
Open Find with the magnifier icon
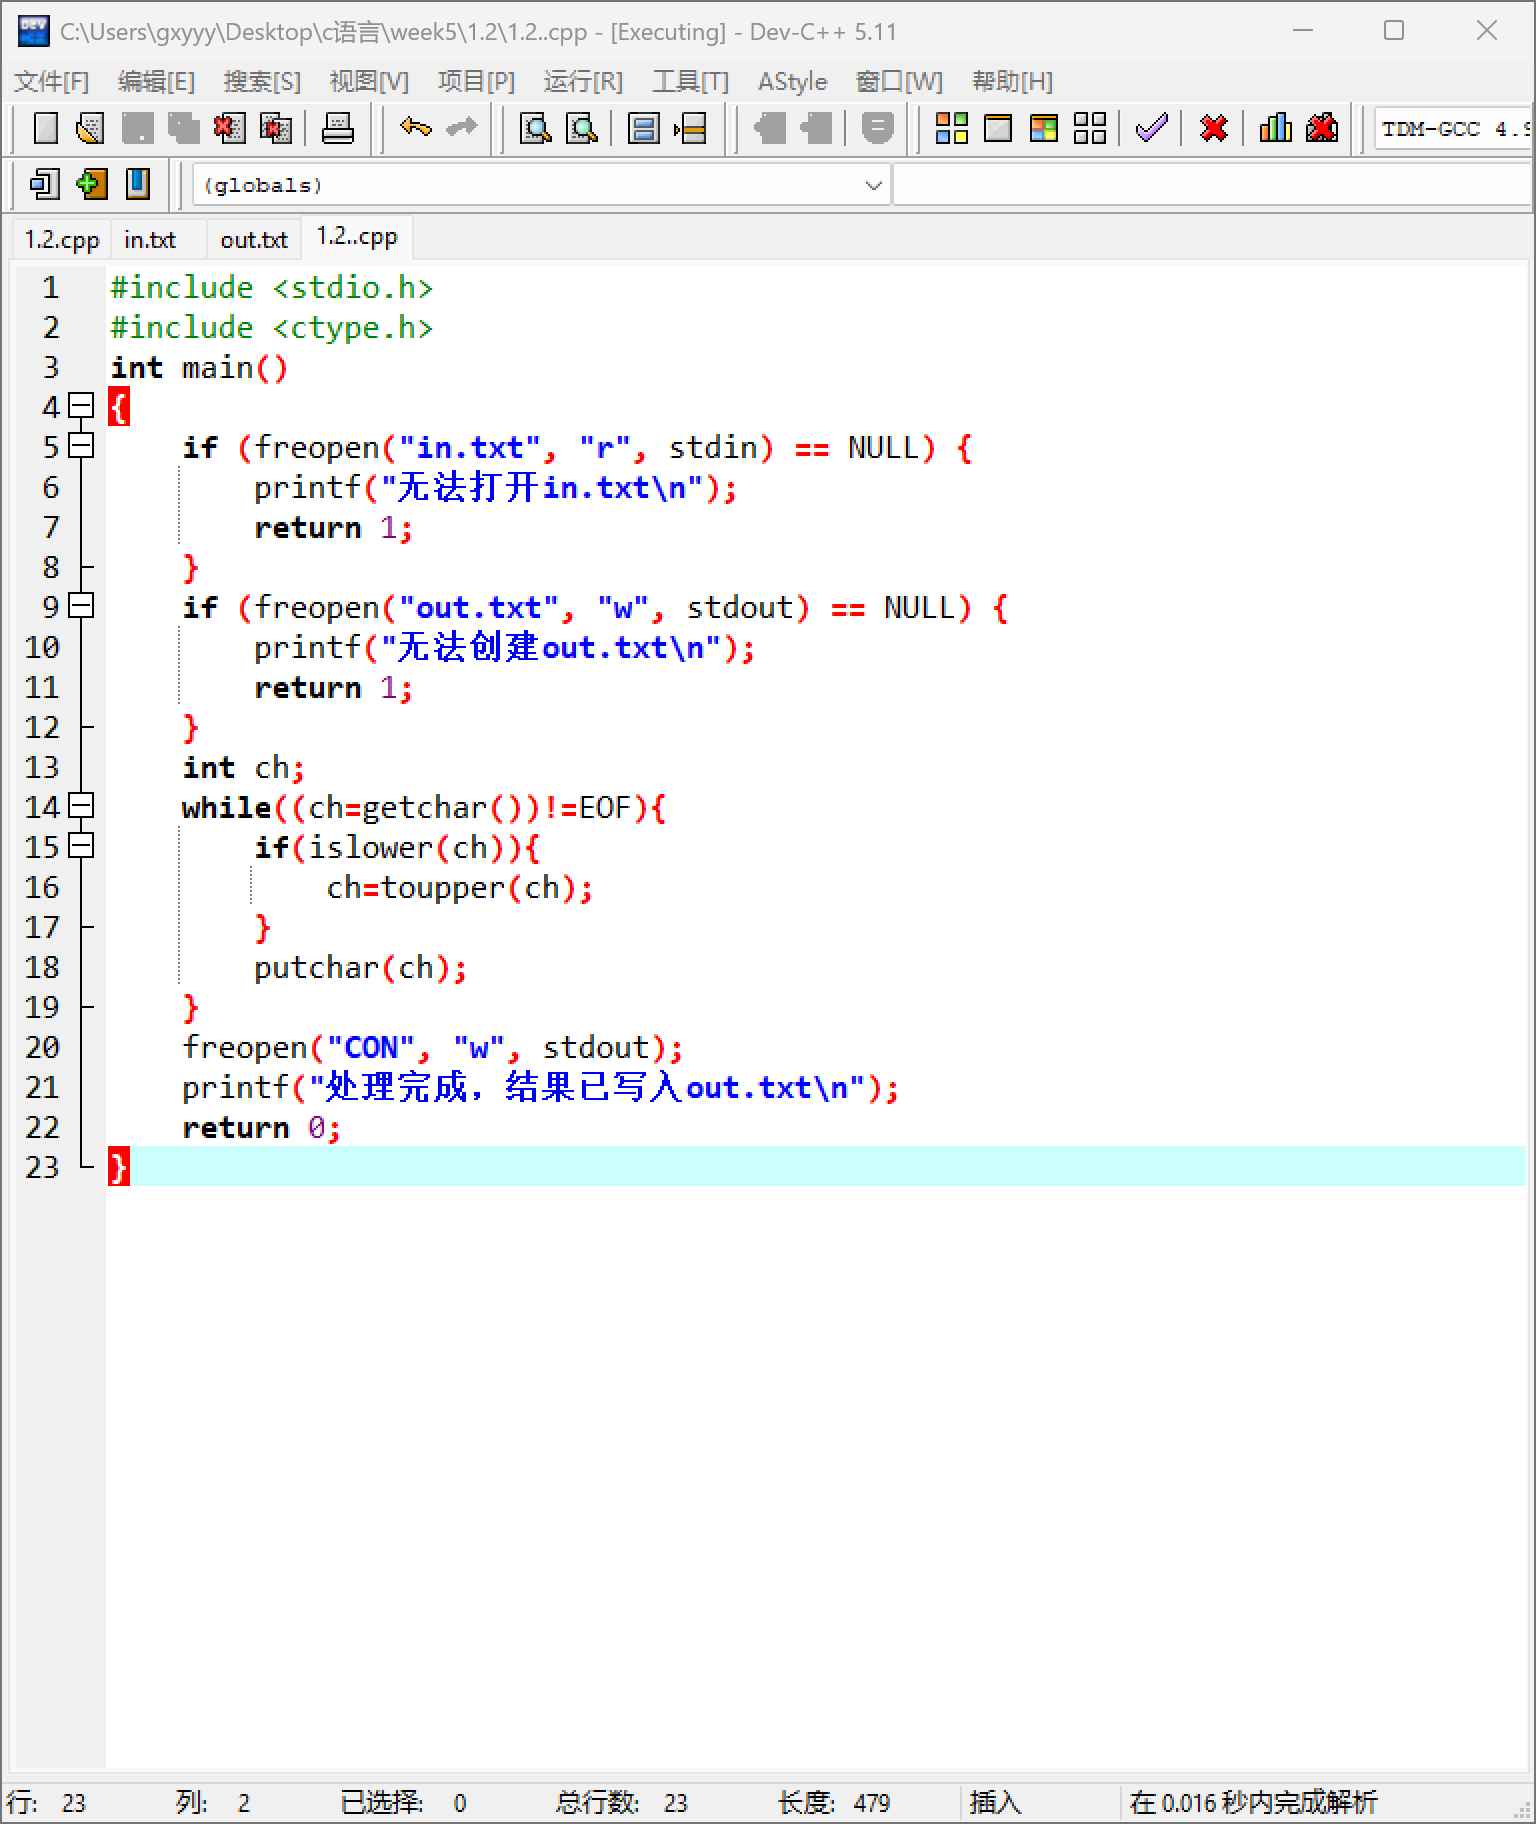pyautogui.click(x=536, y=128)
